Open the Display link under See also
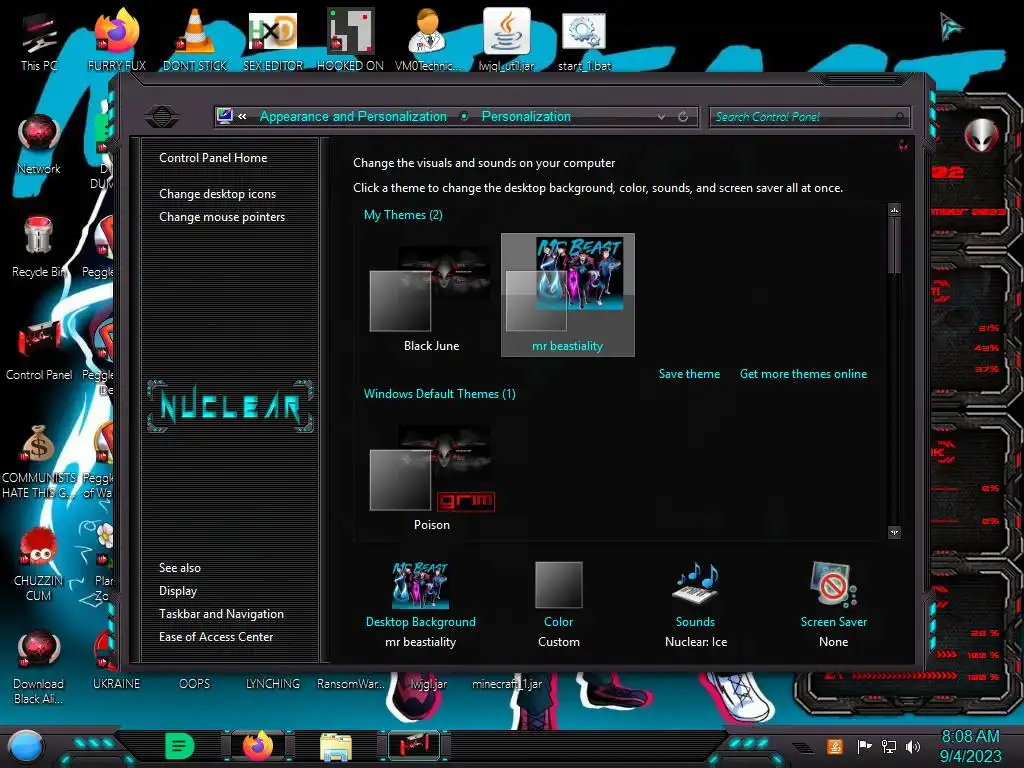 178,591
